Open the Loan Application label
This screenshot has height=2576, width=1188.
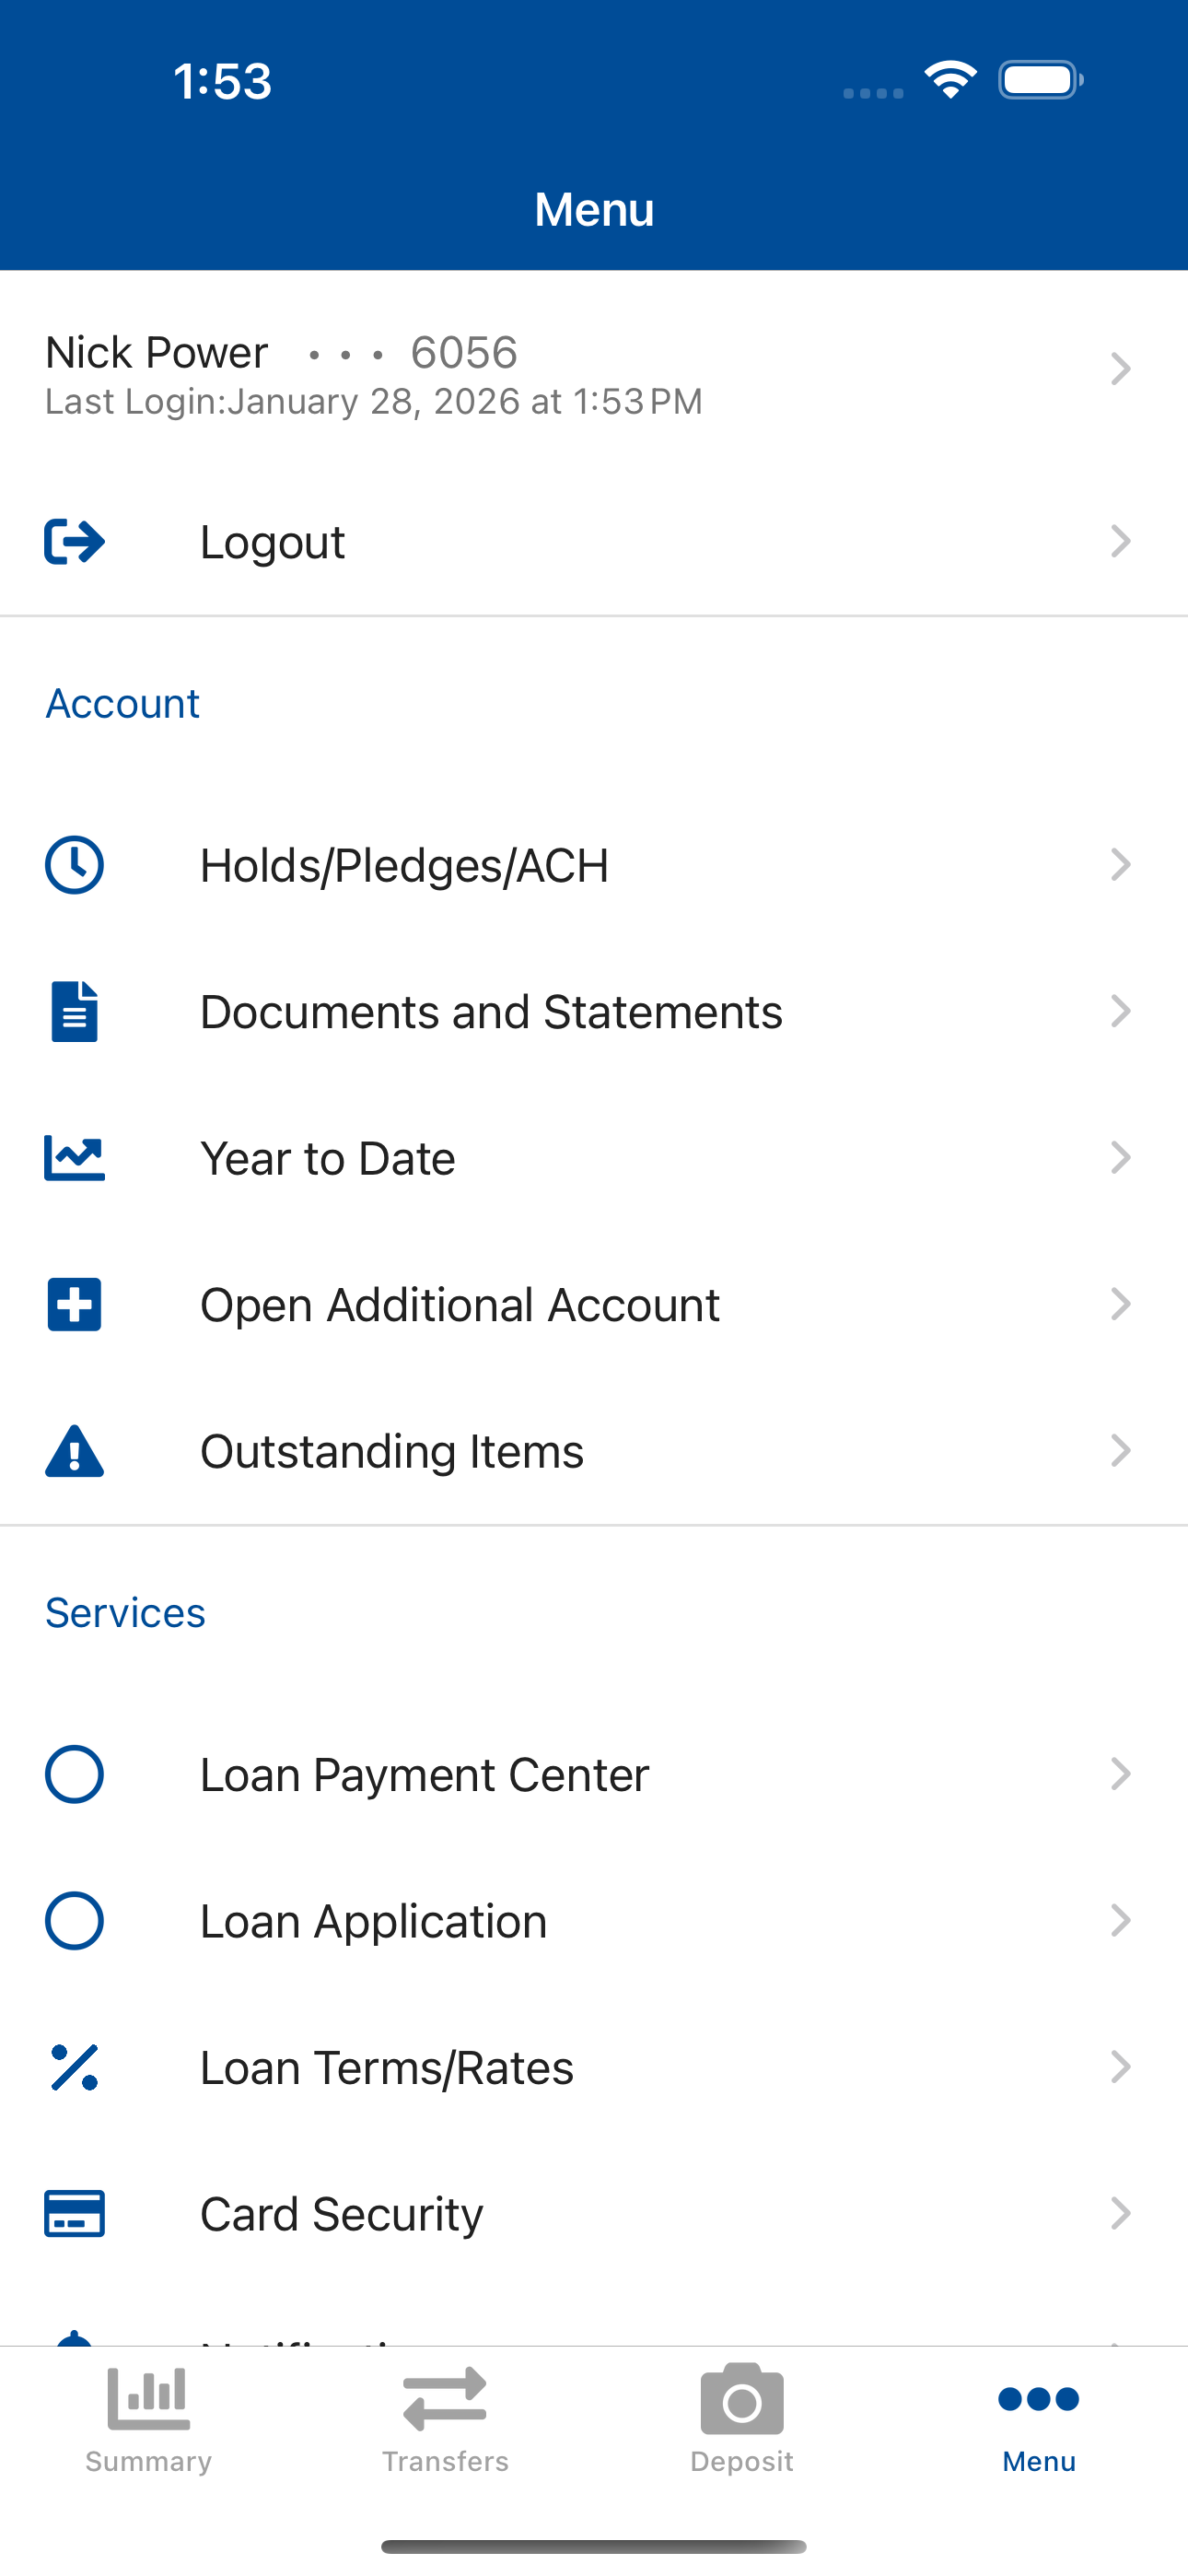tap(373, 1921)
